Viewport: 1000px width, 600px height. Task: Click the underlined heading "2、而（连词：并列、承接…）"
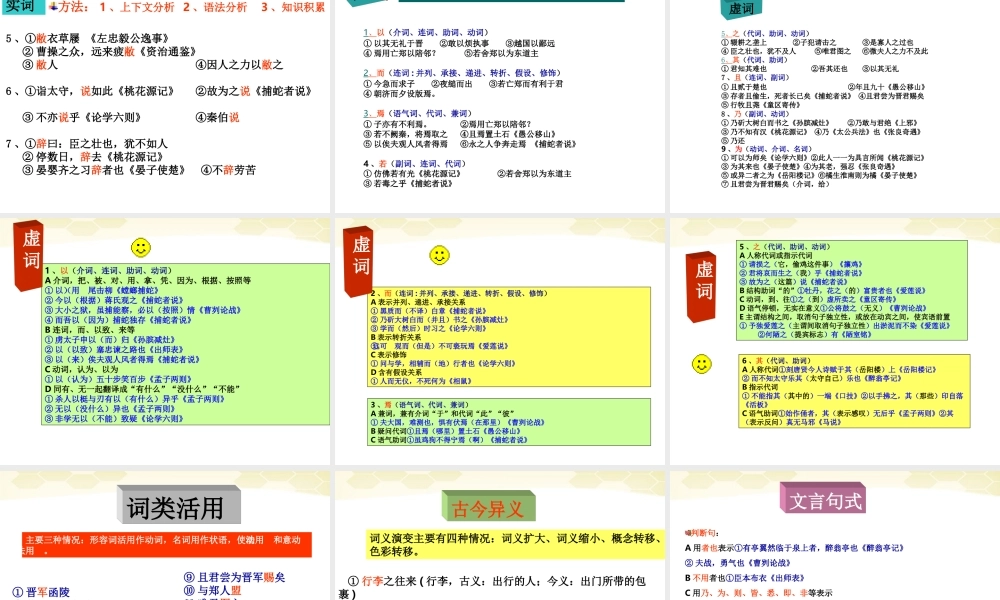pyautogui.click(x=462, y=73)
